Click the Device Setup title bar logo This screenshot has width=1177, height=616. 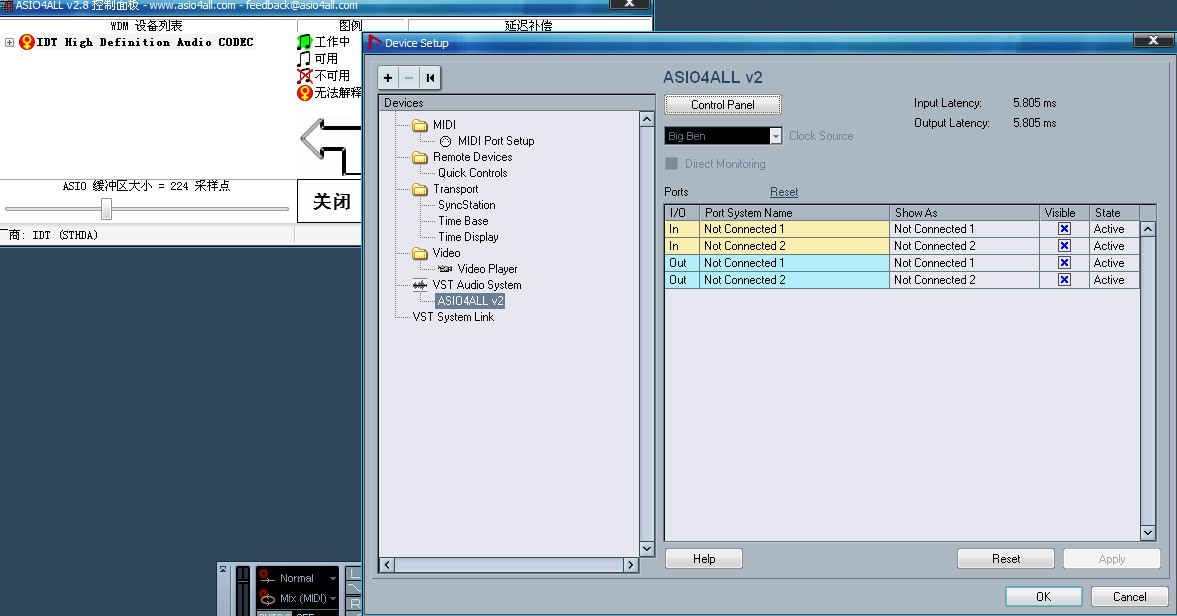pos(375,43)
